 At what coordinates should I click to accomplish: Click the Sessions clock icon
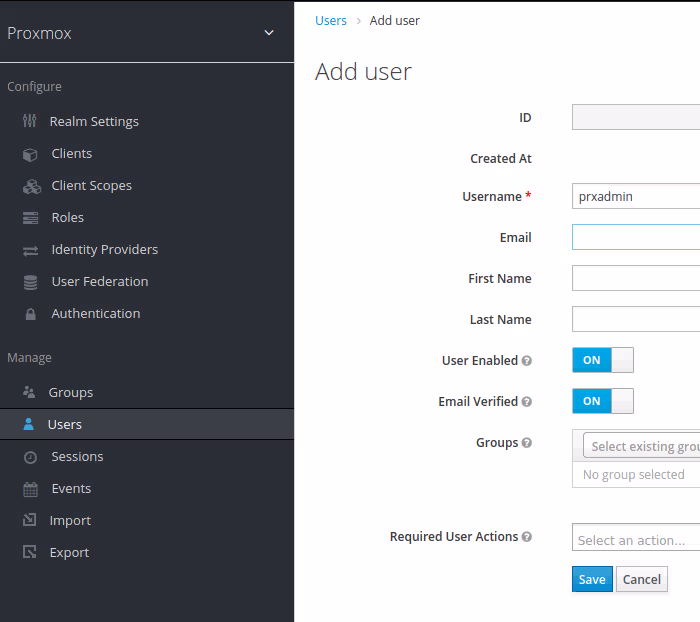[x=30, y=457]
